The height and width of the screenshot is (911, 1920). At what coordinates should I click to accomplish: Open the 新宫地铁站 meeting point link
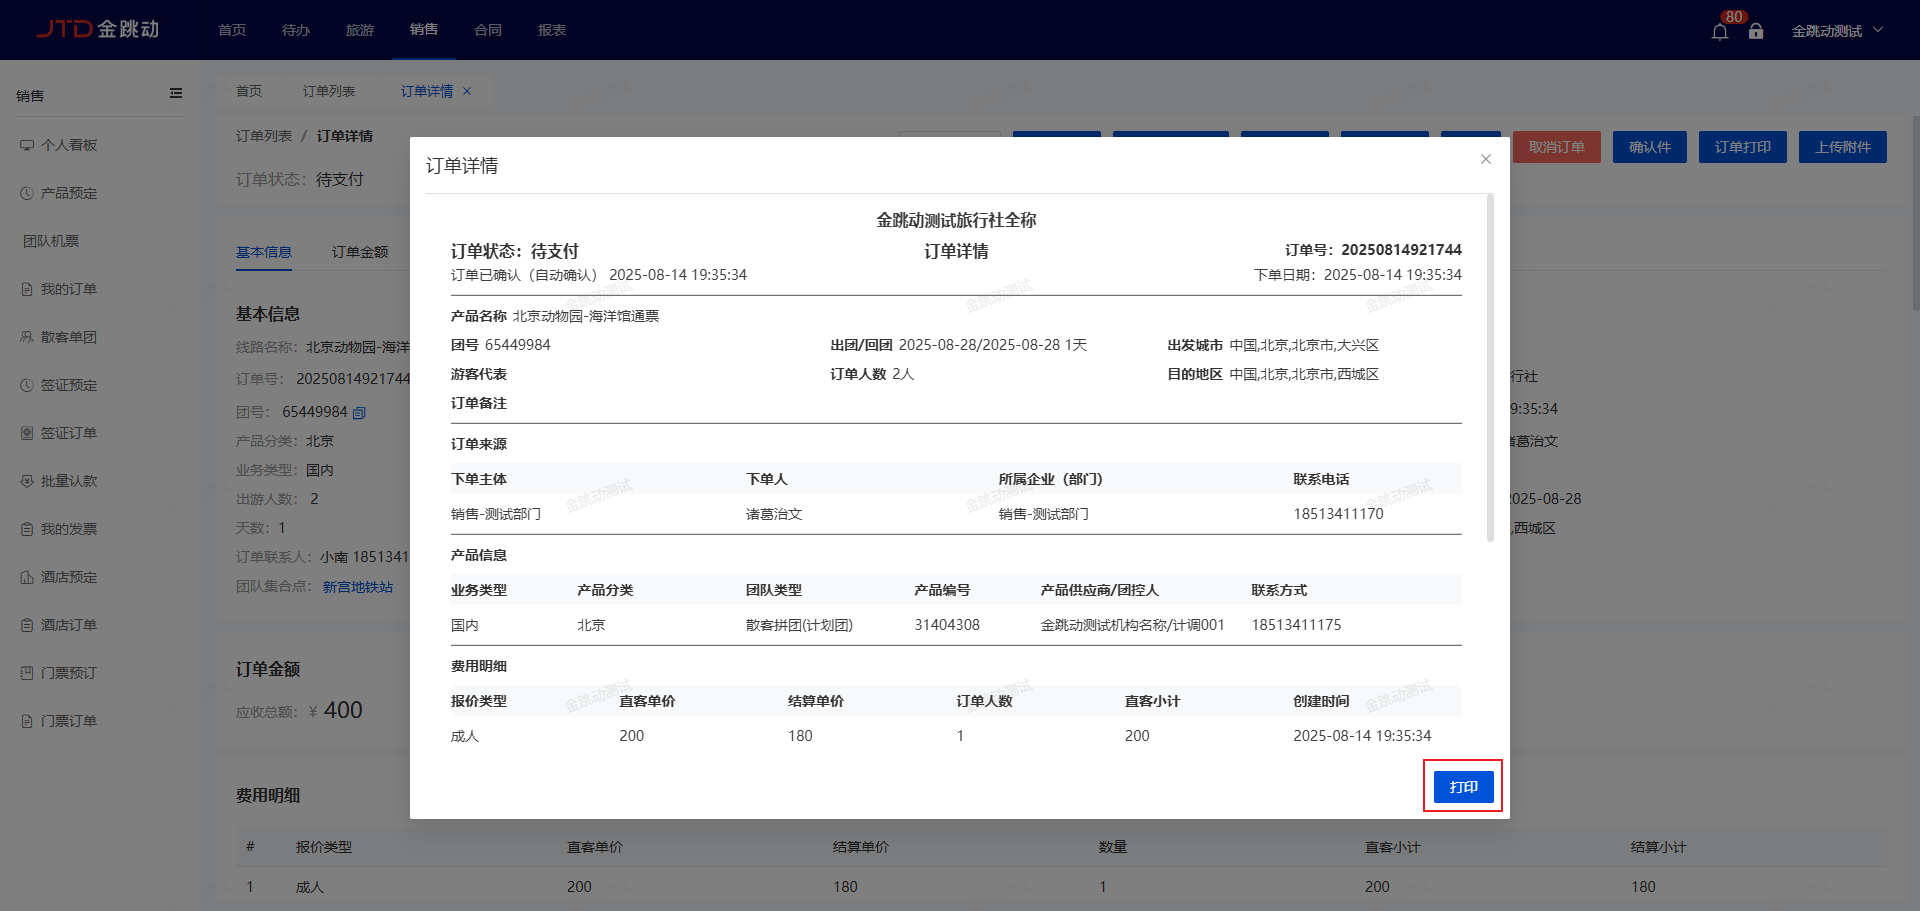pos(357,587)
